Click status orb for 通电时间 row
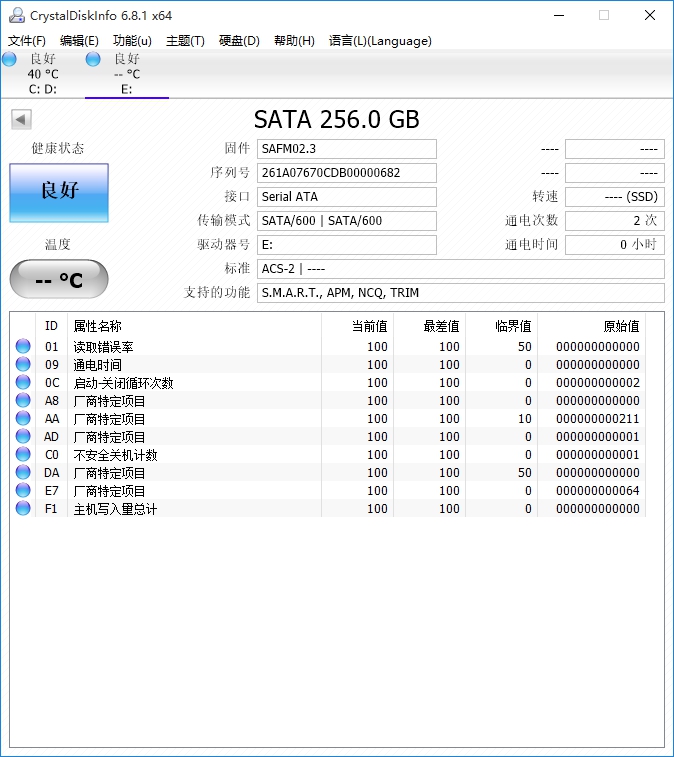 point(23,365)
